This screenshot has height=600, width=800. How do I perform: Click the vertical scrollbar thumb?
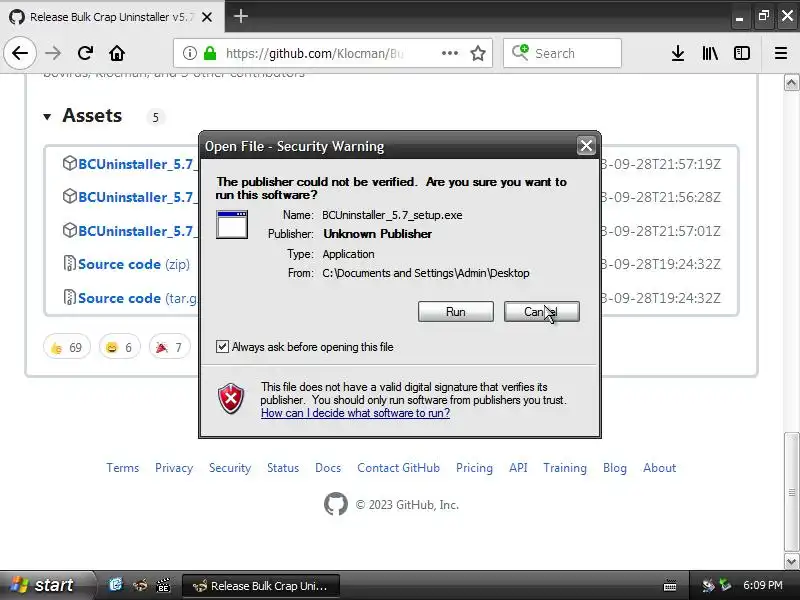791,492
